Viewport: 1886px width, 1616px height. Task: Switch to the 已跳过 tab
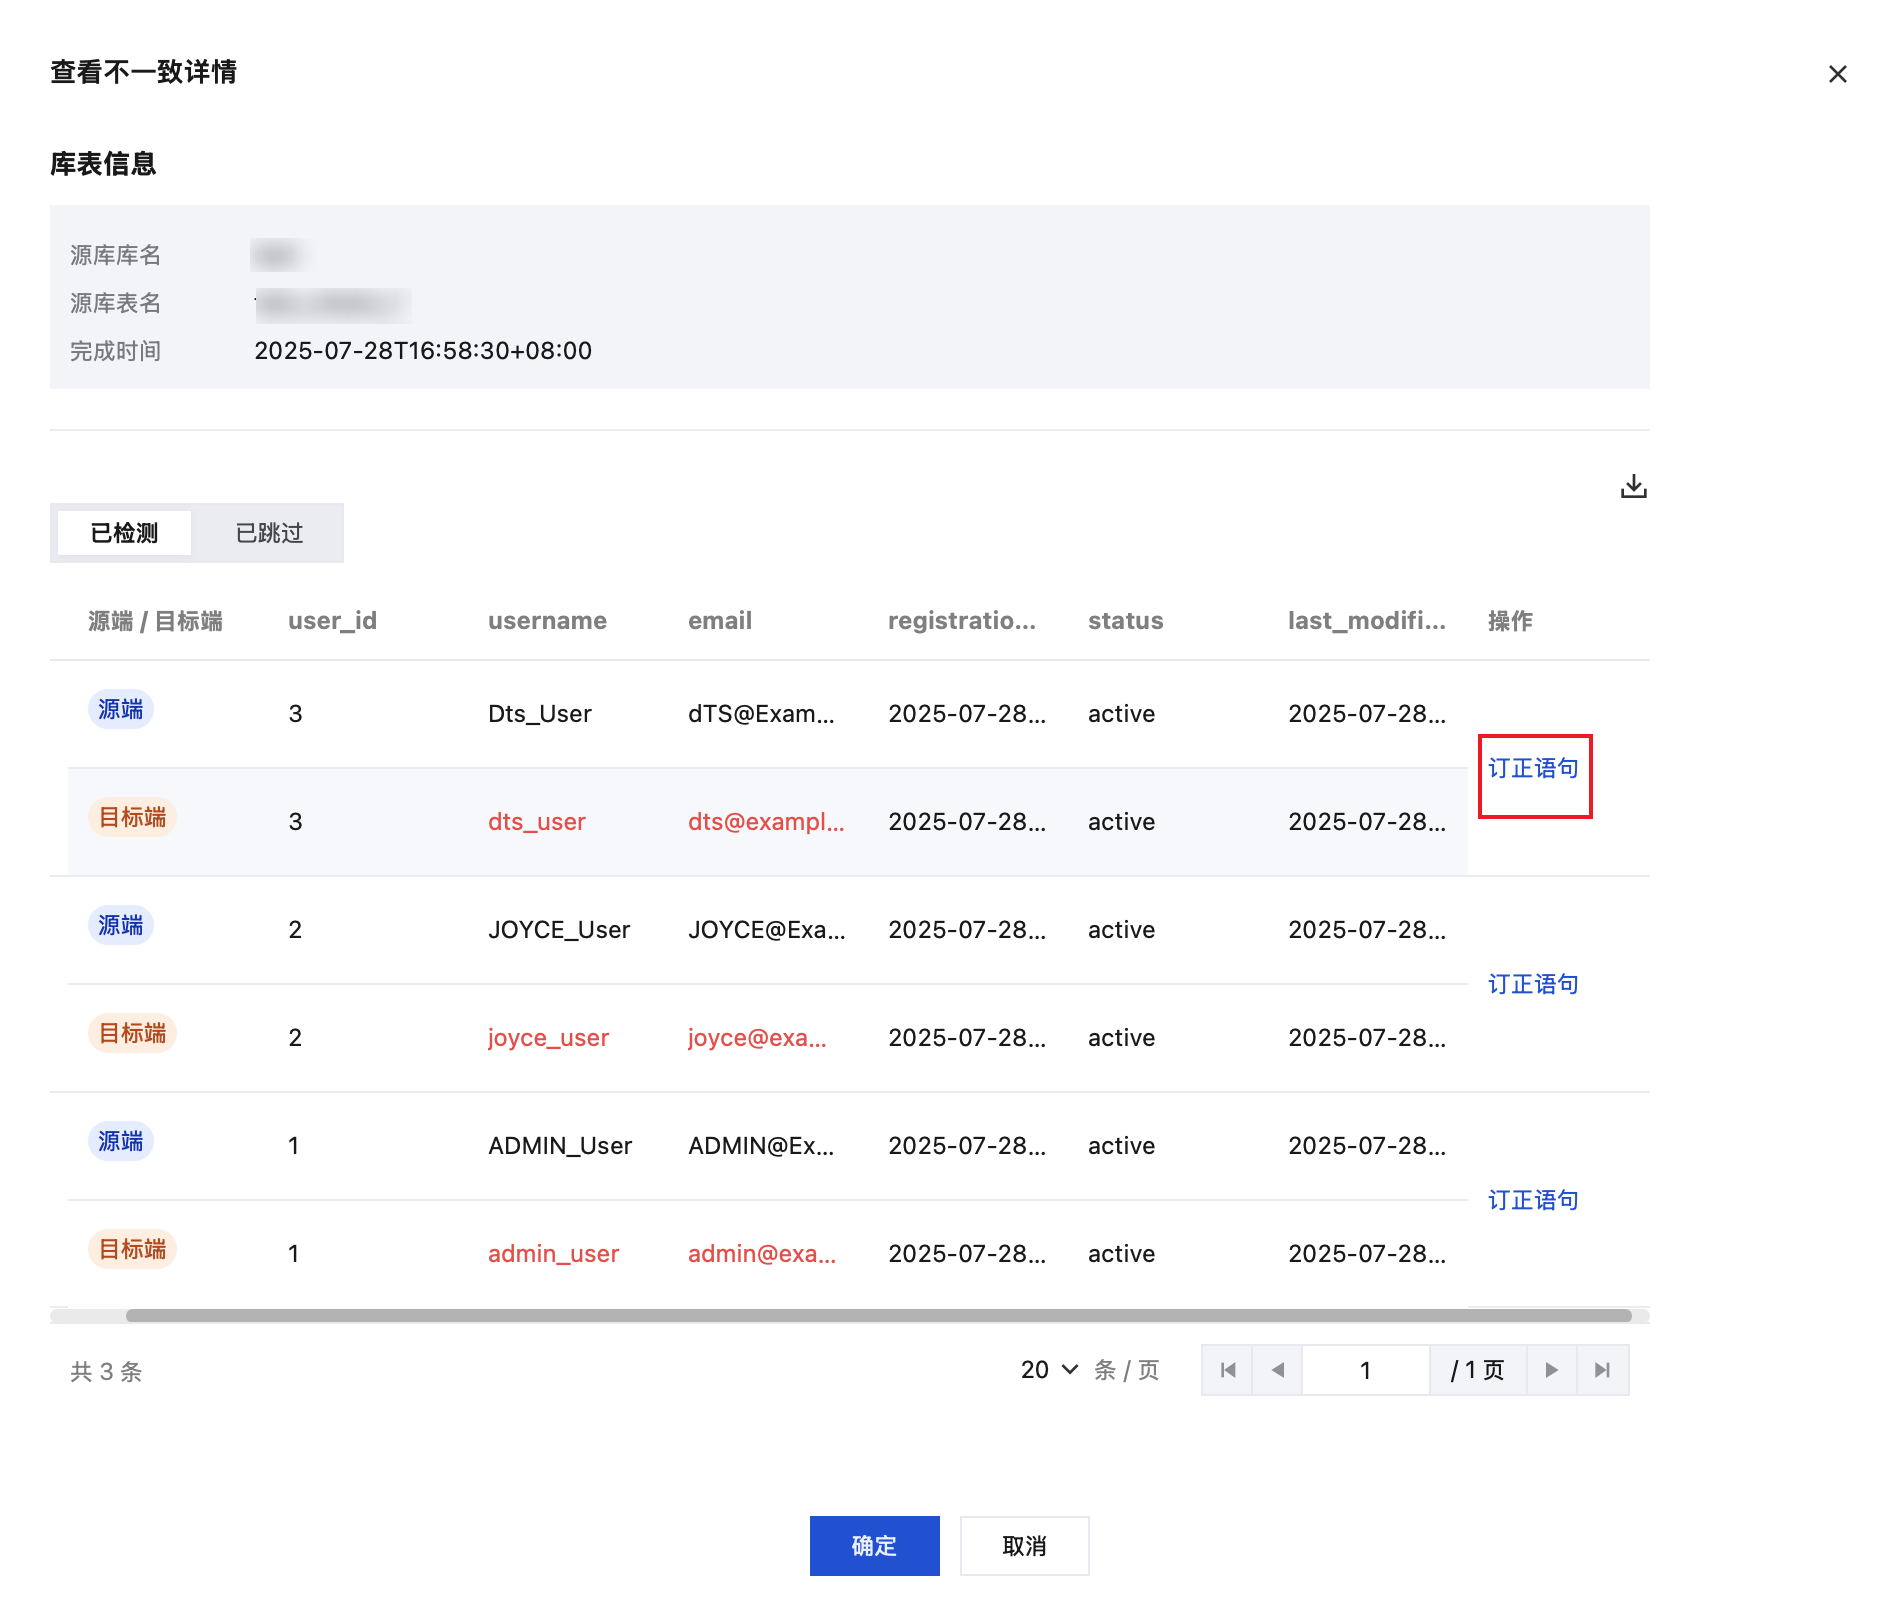pyautogui.click(x=269, y=533)
